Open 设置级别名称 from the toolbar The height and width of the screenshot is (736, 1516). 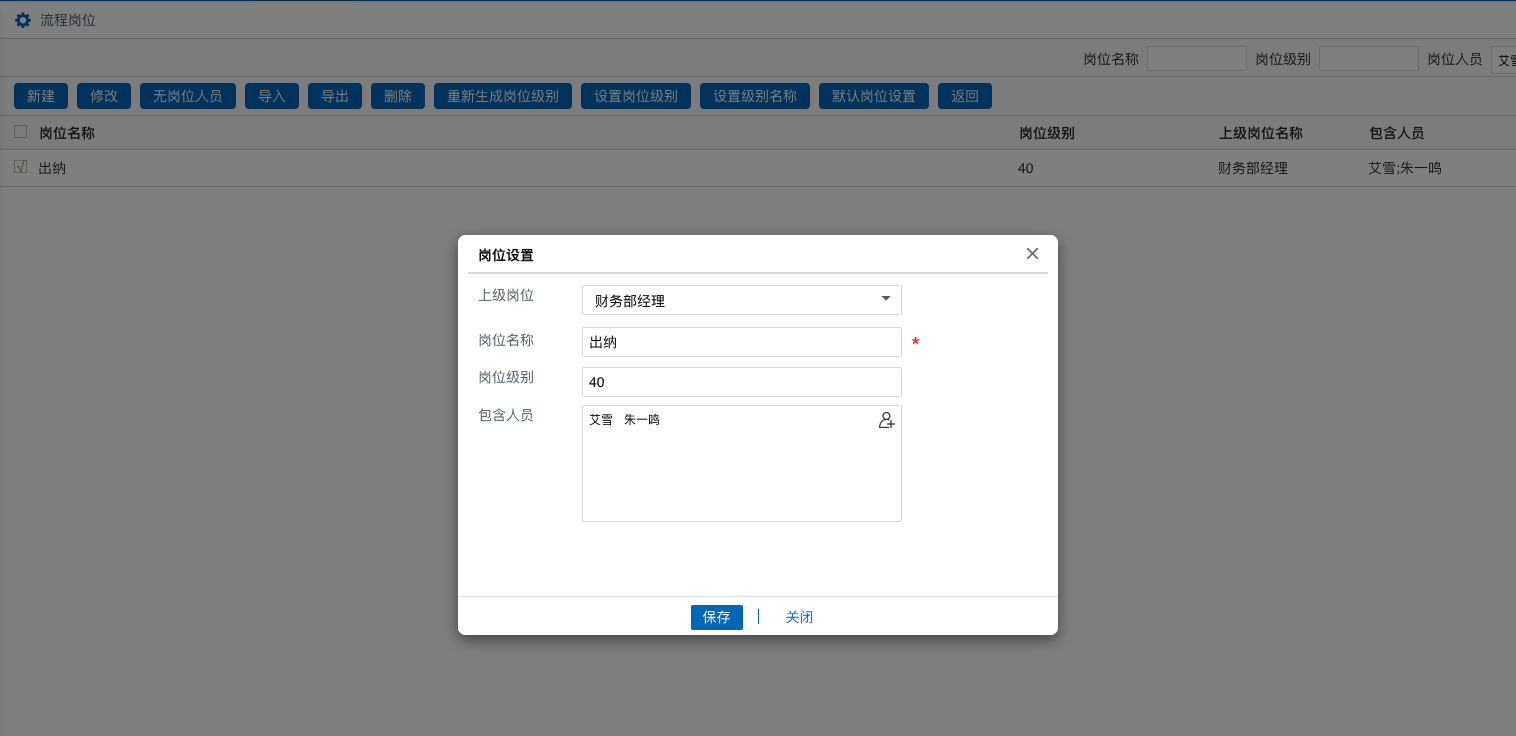tap(755, 96)
